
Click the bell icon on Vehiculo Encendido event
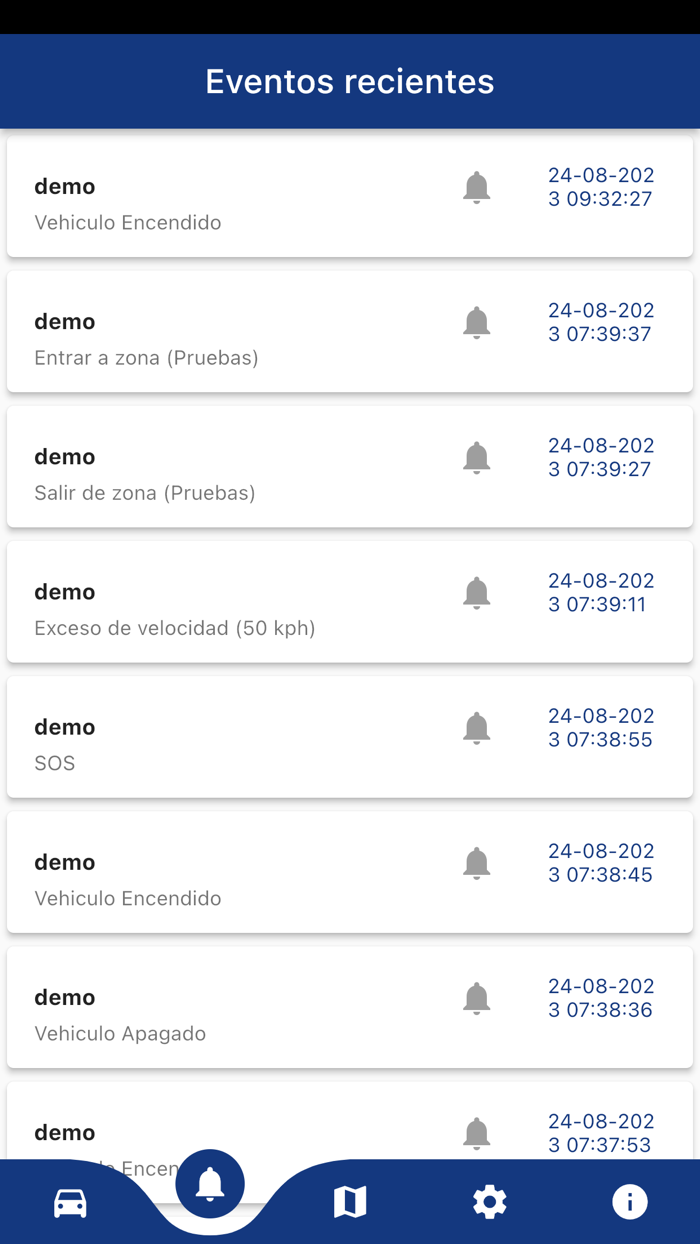(477, 188)
